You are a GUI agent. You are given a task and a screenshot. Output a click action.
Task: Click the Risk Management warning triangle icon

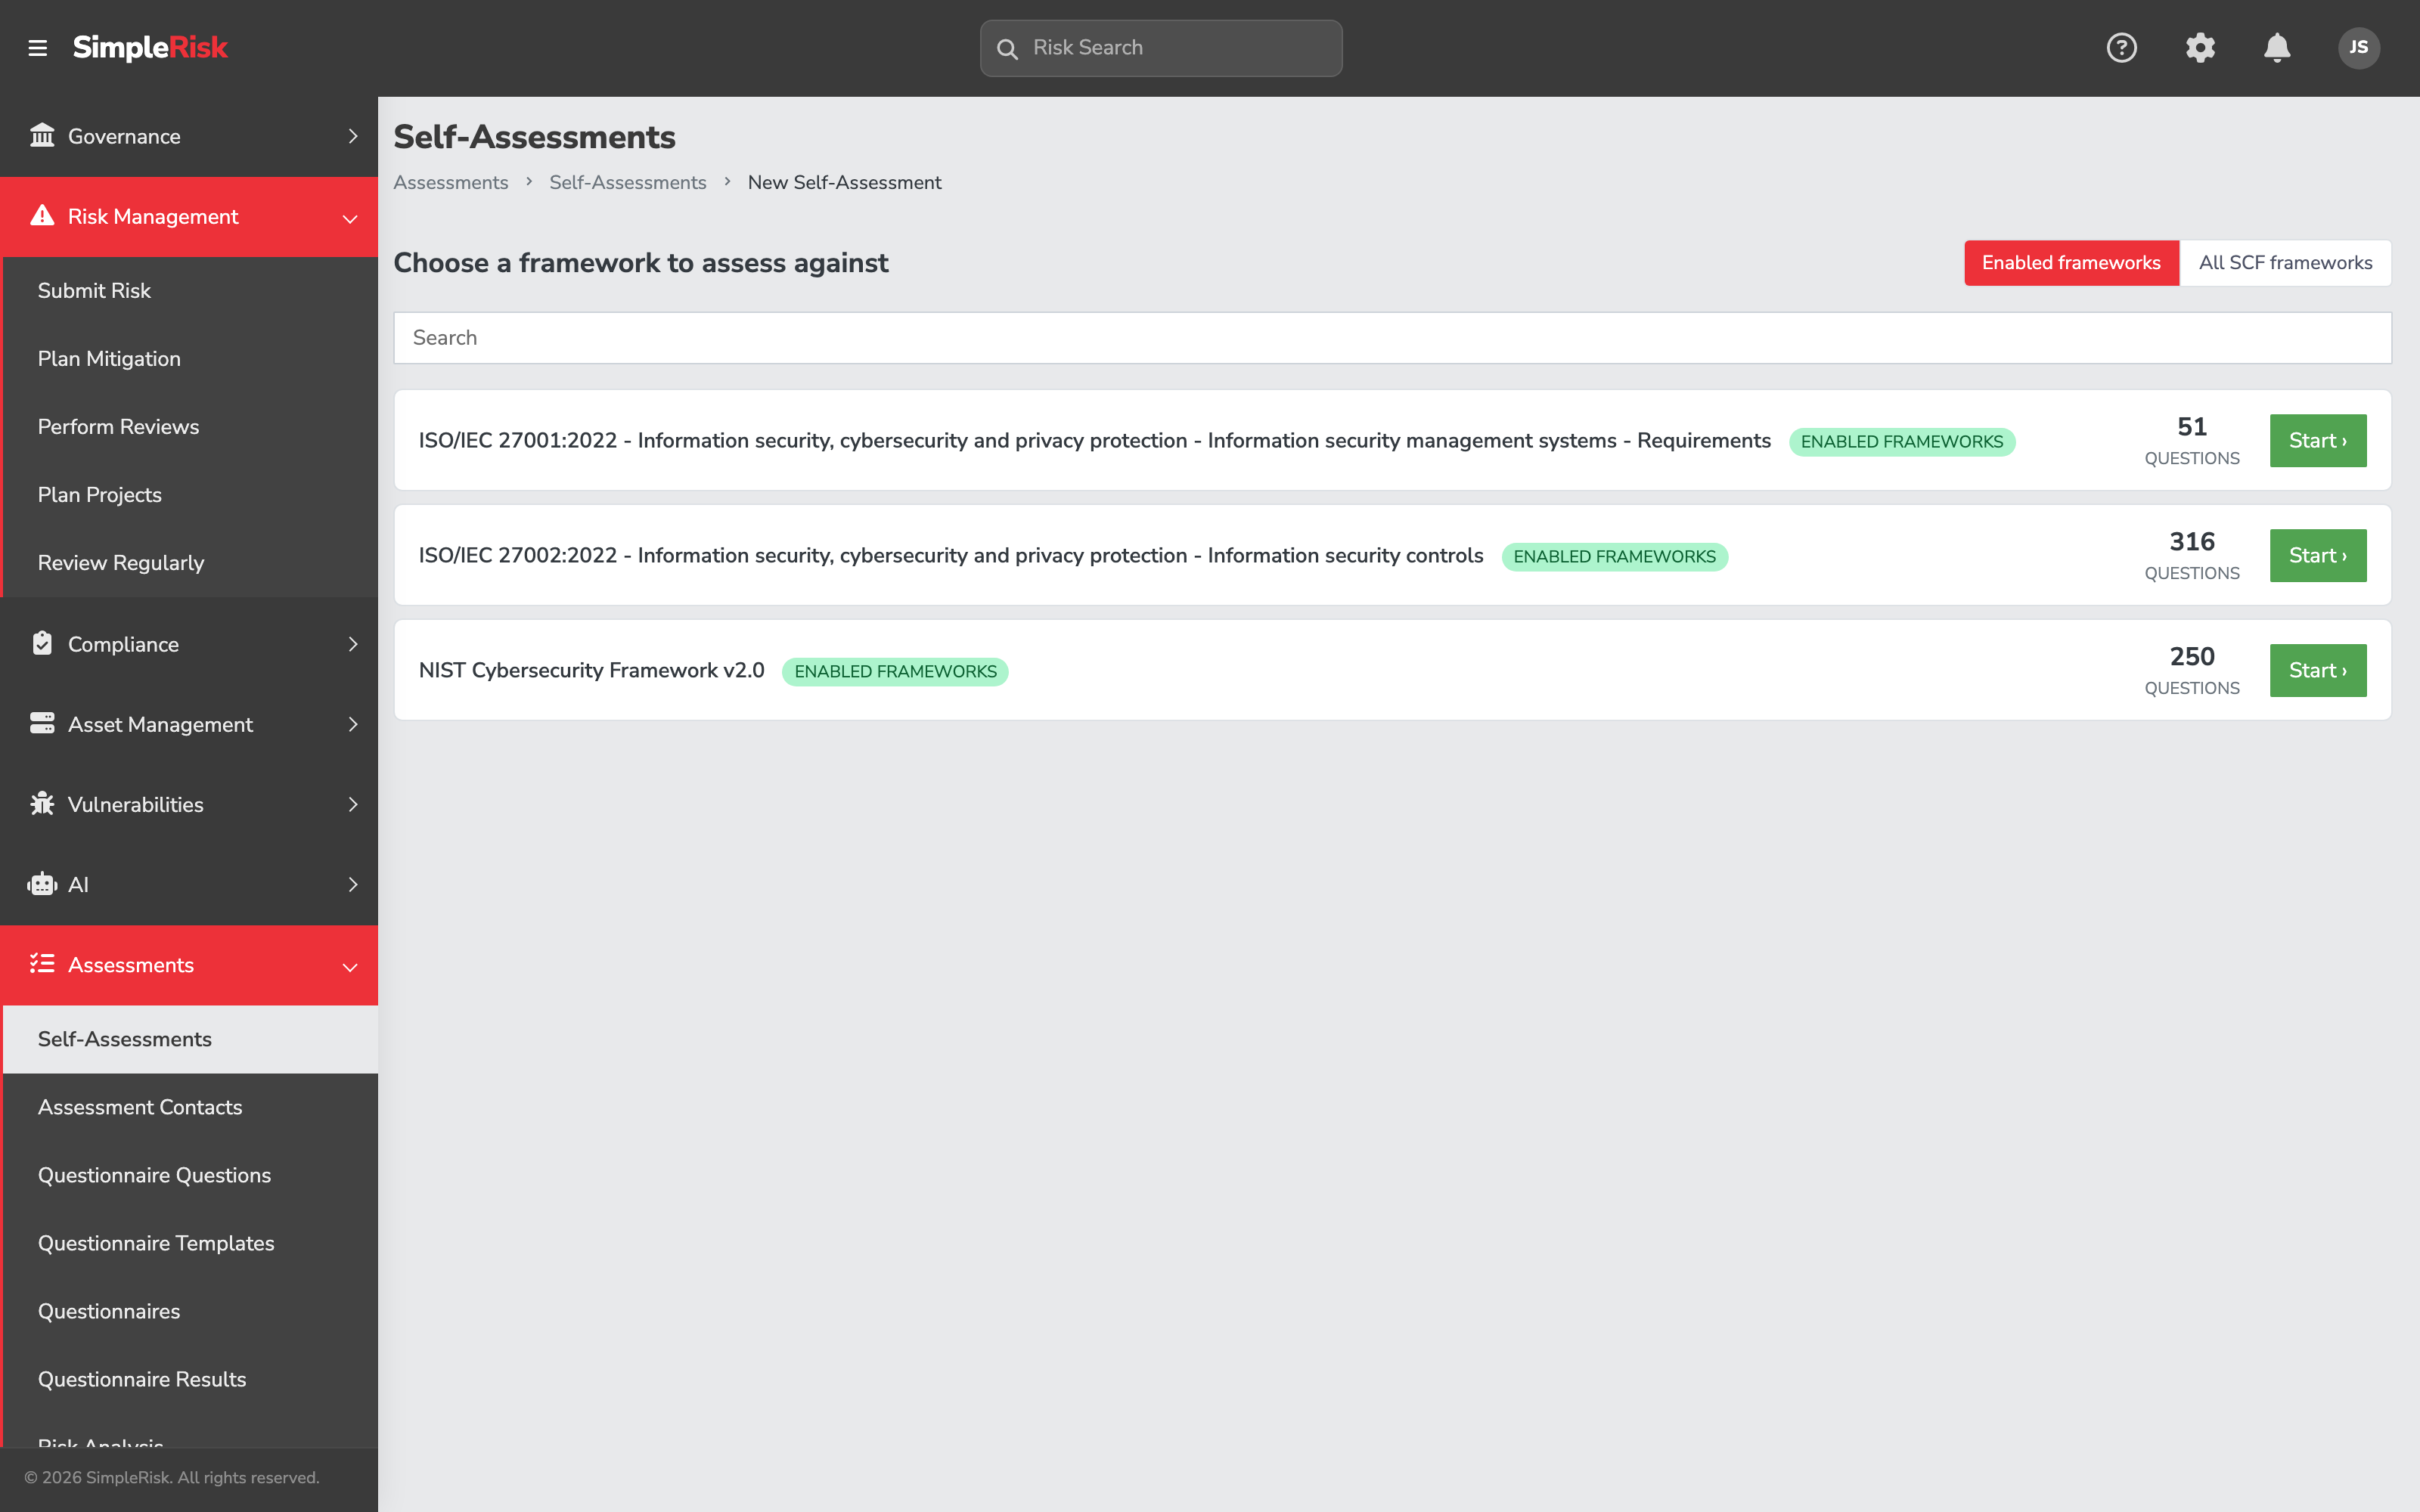[x=42, y=216]
